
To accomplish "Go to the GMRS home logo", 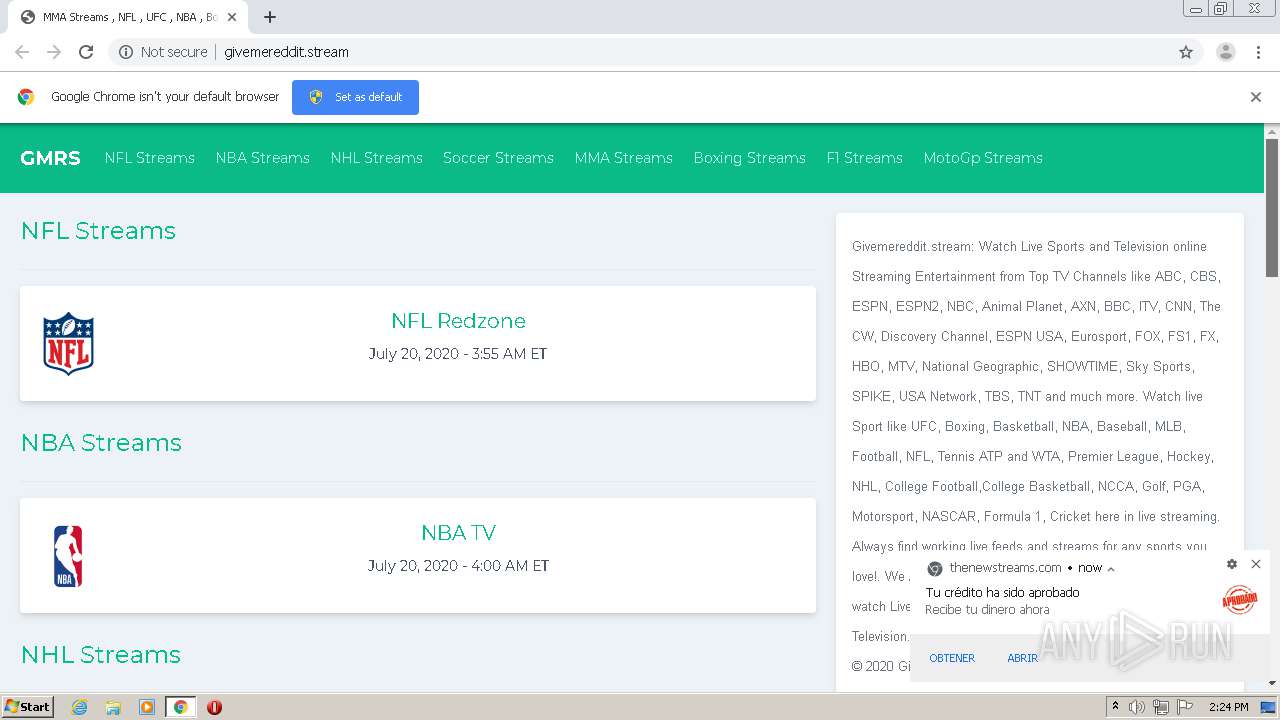I will point(50,158).
